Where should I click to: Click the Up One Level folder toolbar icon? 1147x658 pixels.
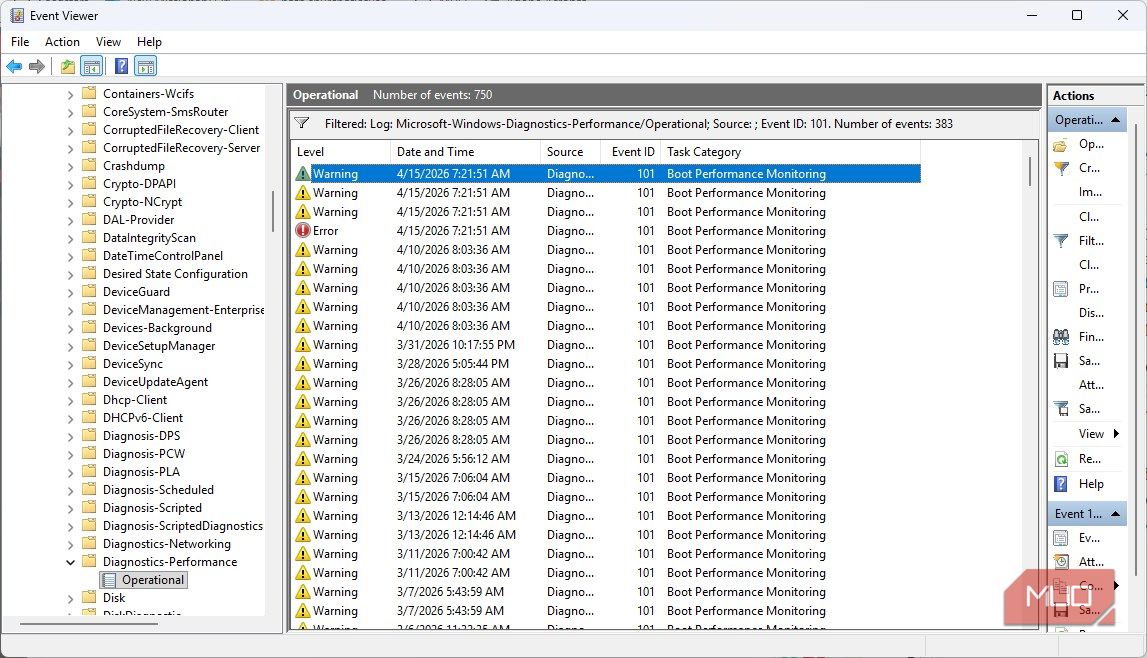coord(67,67)
